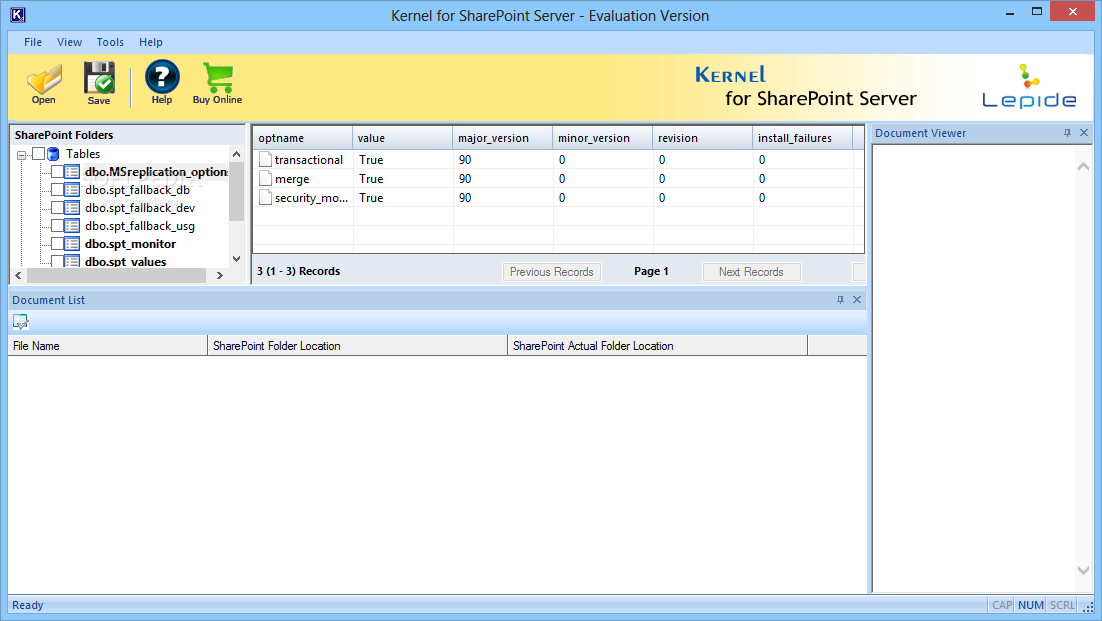Click the Tables database icon in tree
The image size is (1102, 621).
point(53,154)
